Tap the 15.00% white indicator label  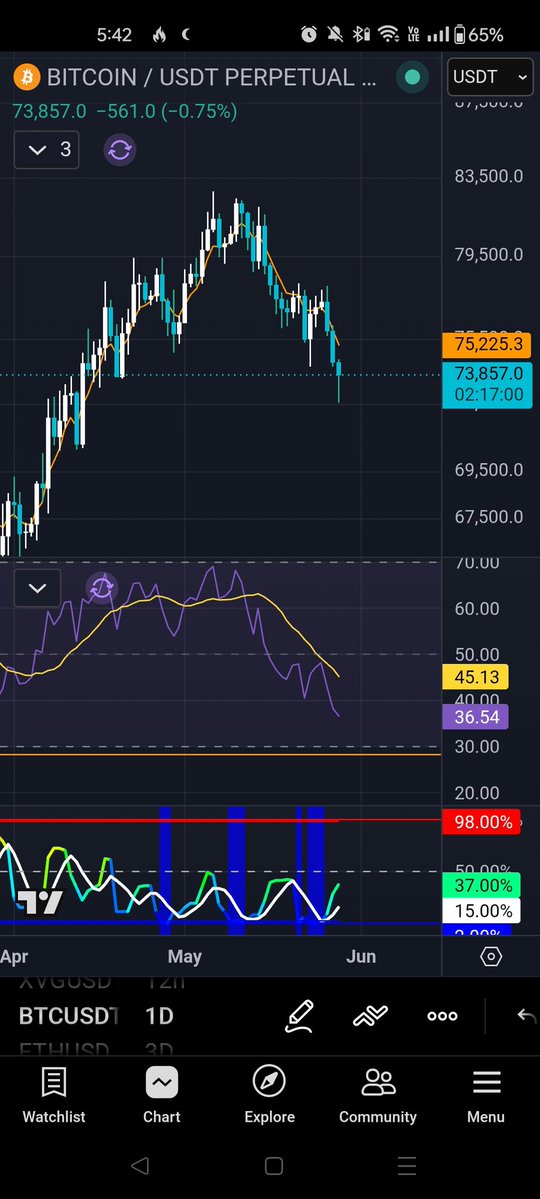click(x=481, y=911)
